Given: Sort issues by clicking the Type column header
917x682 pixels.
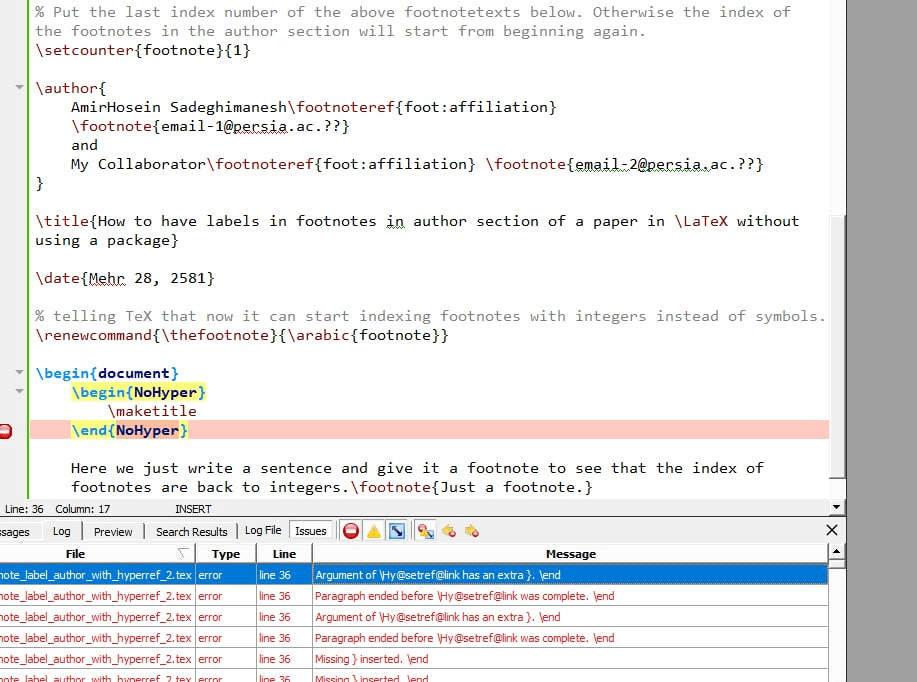Looking at the screenshot, I should tap(226, 553).
